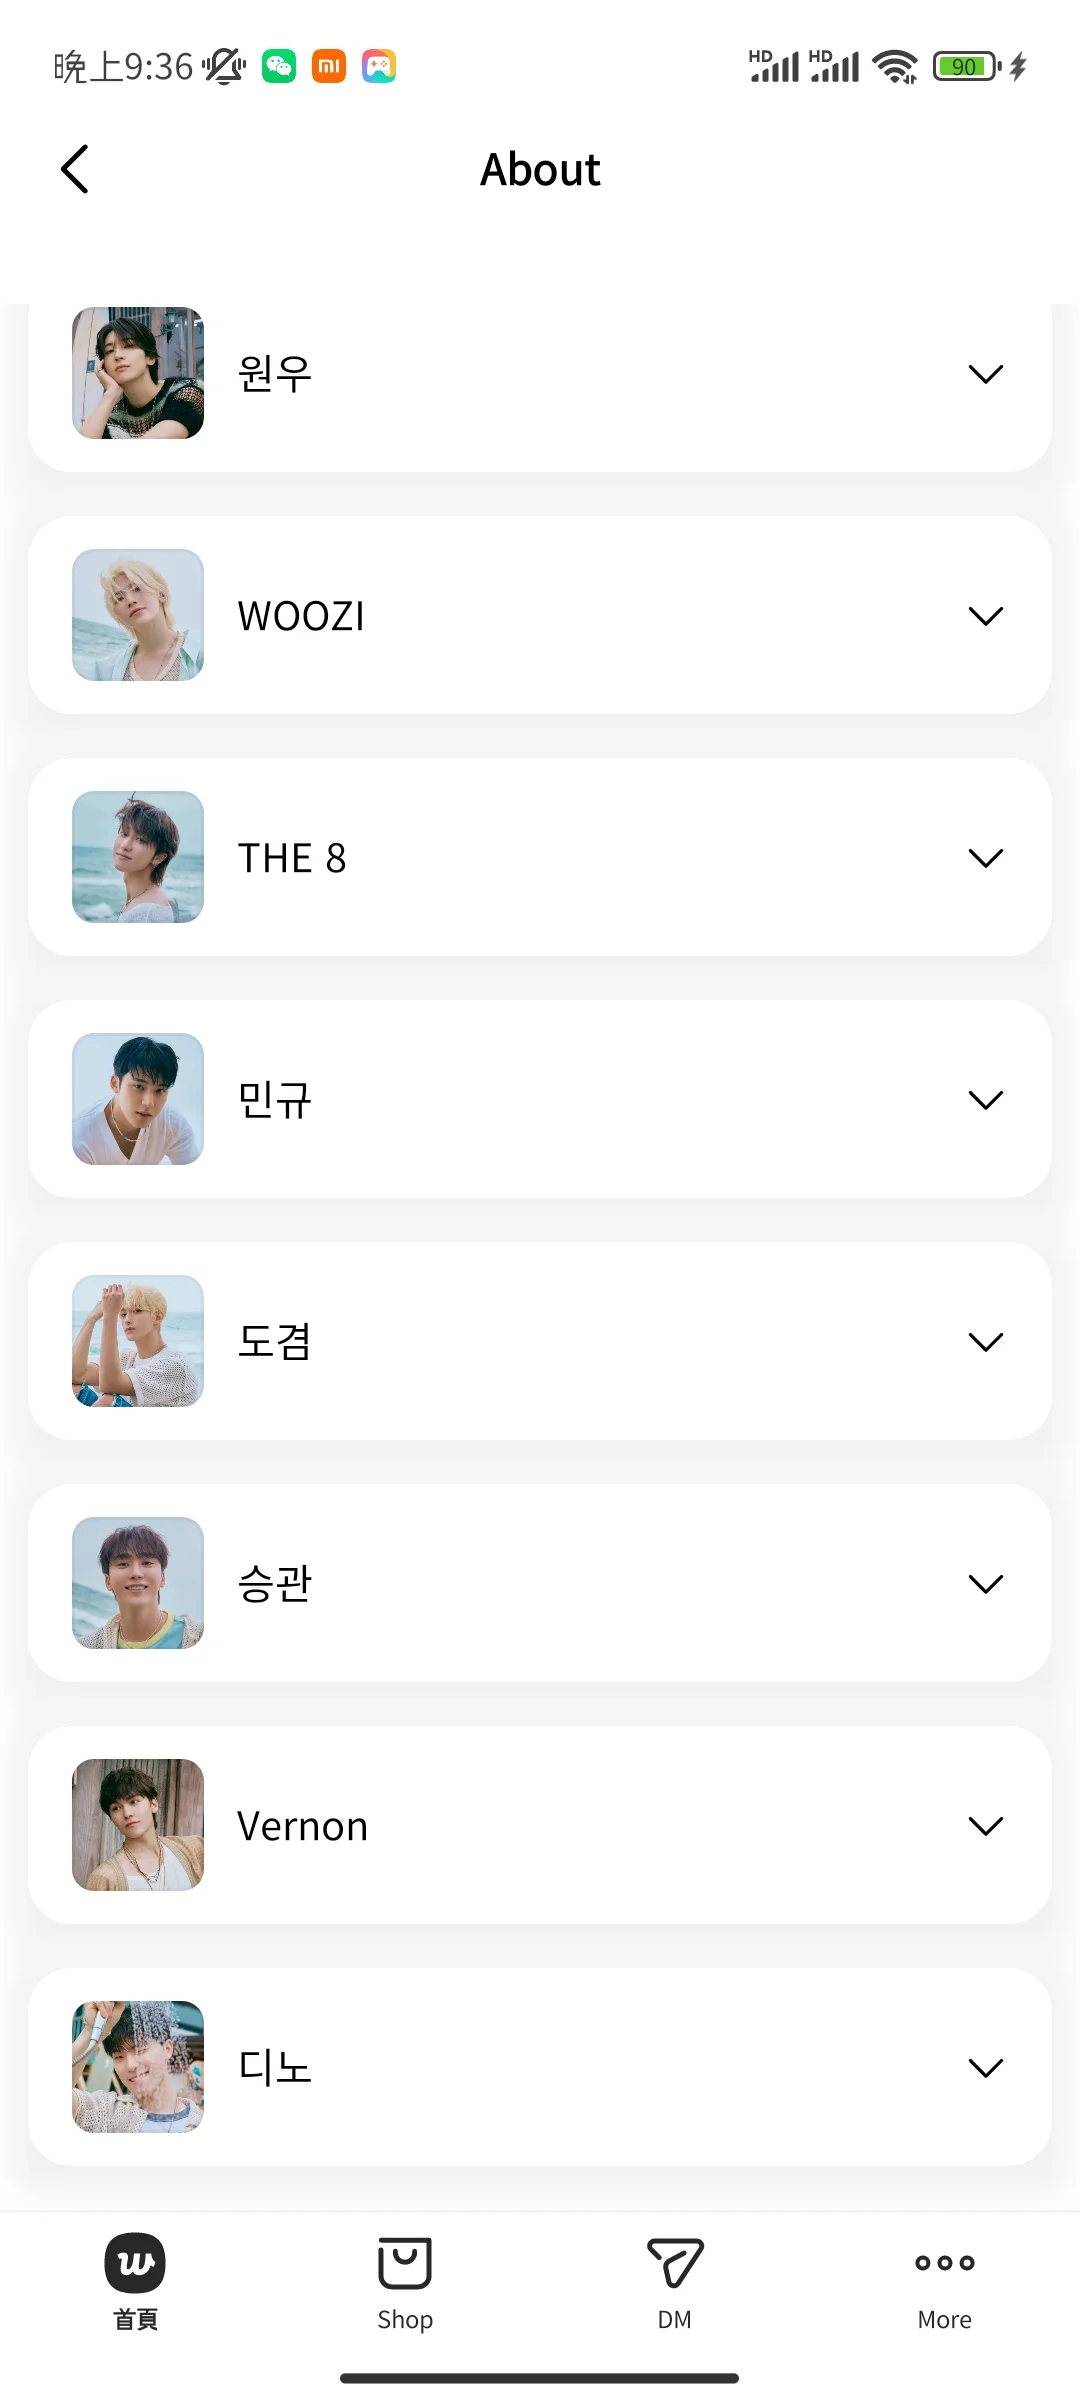The height and width of the screenshot is (2400, 1080).
Task: Expand THE 8 profile details
Action: tap(985, 858)
